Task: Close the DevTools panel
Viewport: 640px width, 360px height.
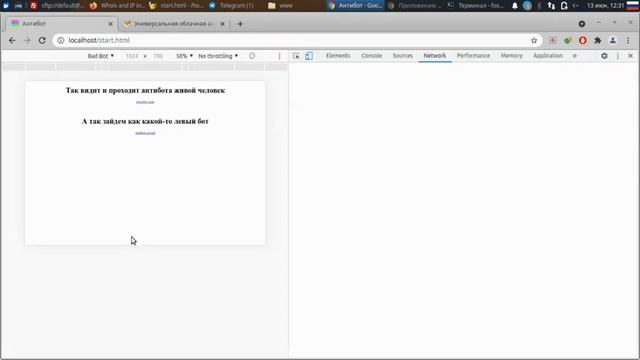Action: point(630,56)
